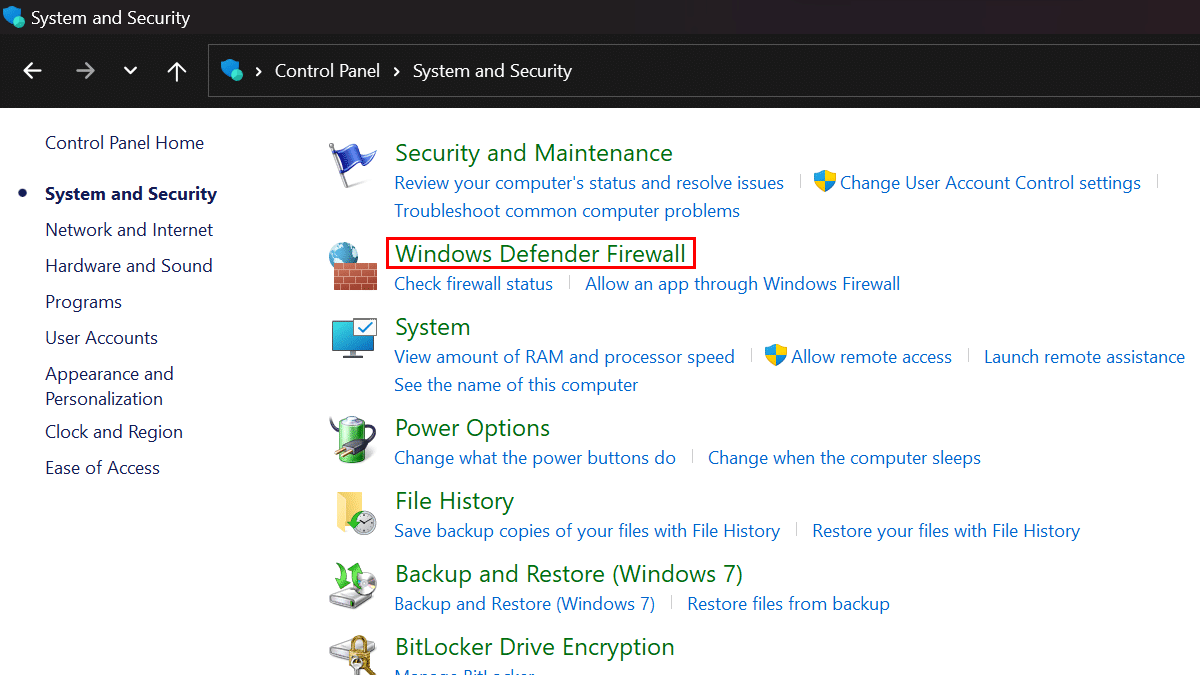Screen dimensions: 1200x675
Task: Click title bar System and Security shield icon
Action: [14, 17]
